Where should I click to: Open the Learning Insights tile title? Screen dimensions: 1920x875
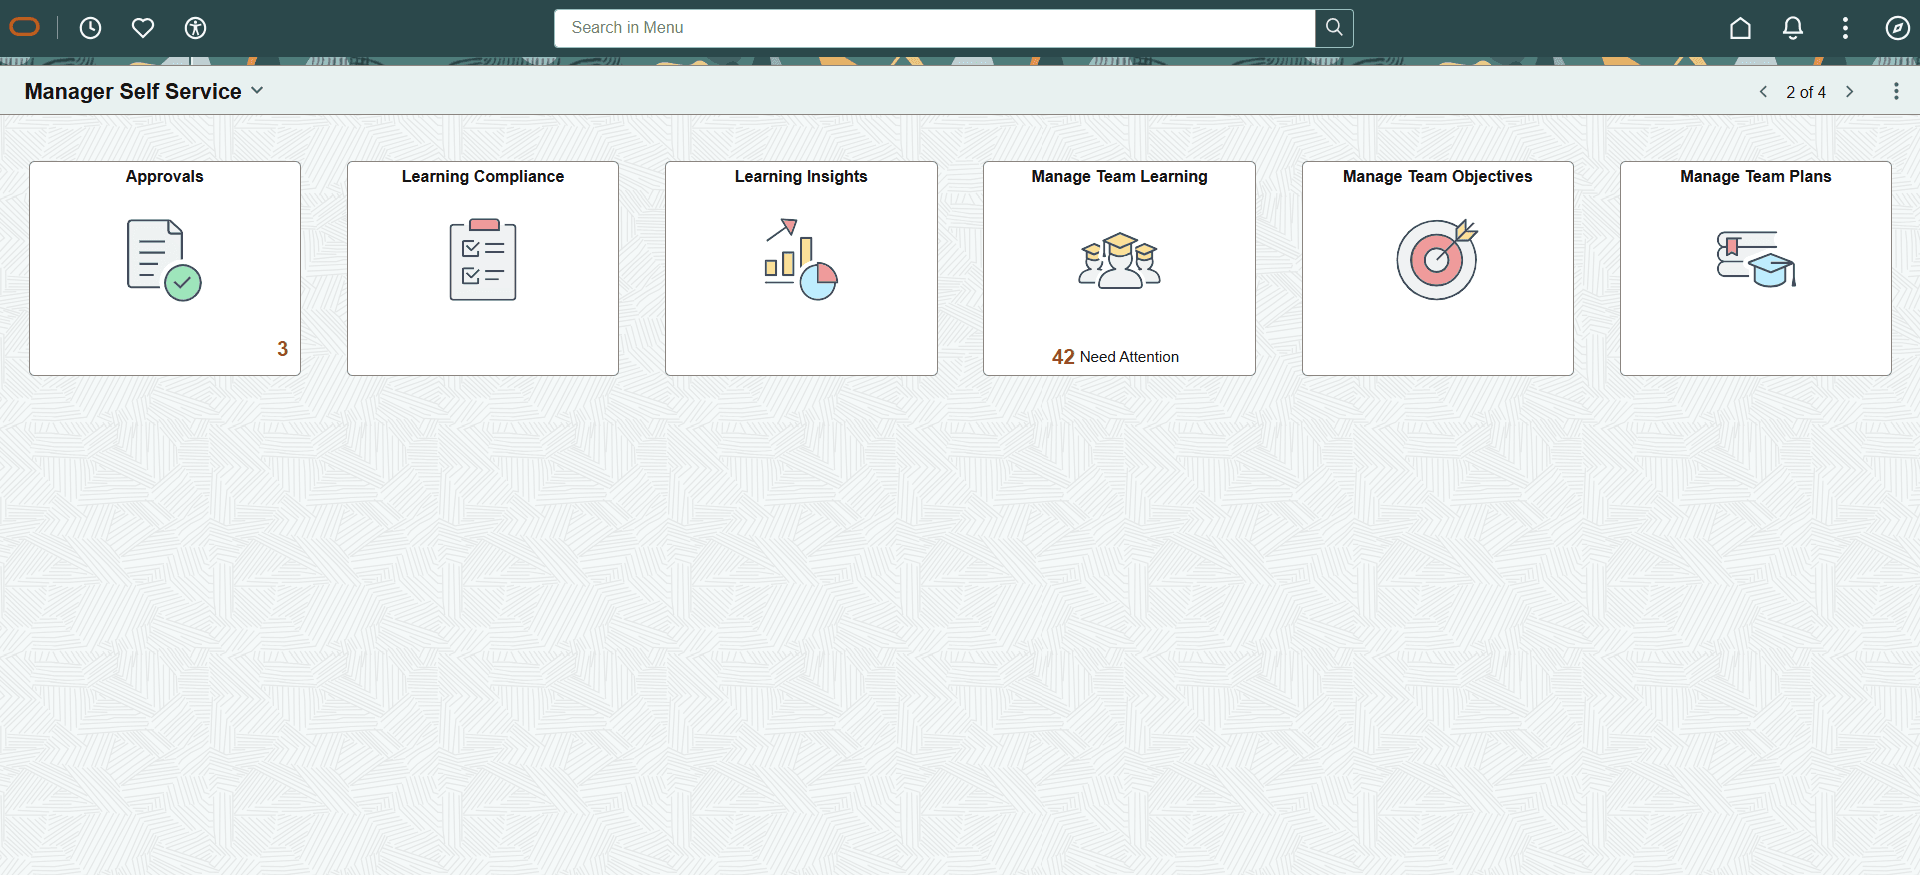pos(801,176)
